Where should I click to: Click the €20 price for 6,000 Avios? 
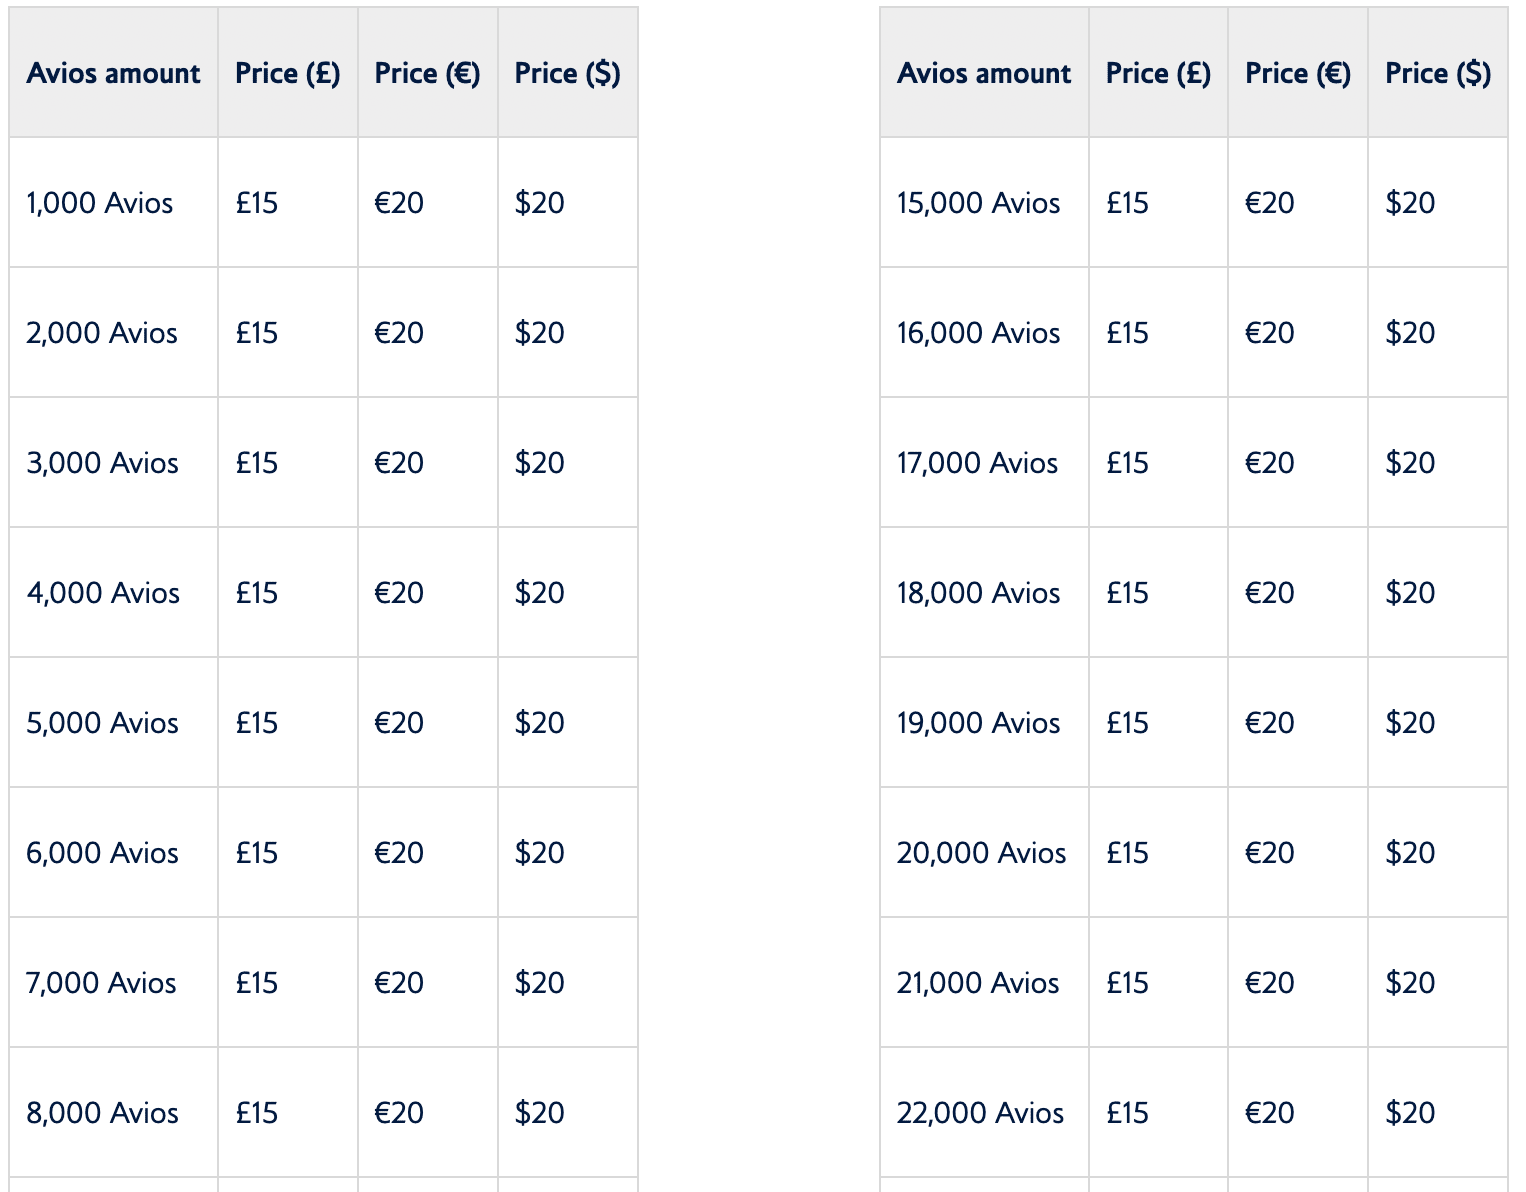click(x=399, y=853)
